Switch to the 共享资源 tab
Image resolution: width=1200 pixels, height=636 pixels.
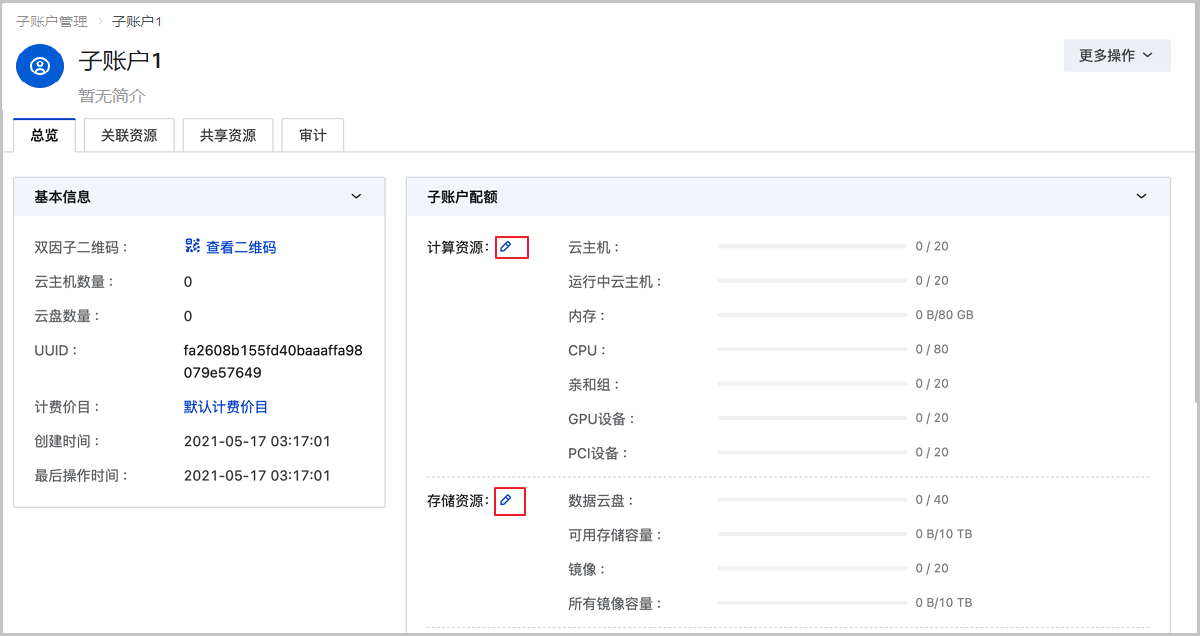pyautogui.click(x=228, y=136)
